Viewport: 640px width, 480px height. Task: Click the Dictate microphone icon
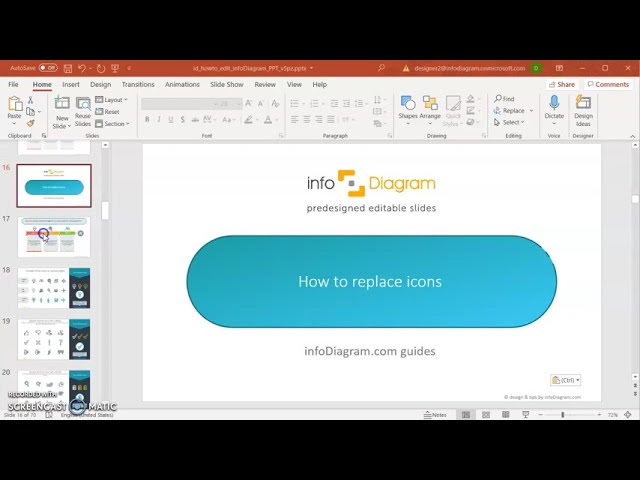coord(554,102)
